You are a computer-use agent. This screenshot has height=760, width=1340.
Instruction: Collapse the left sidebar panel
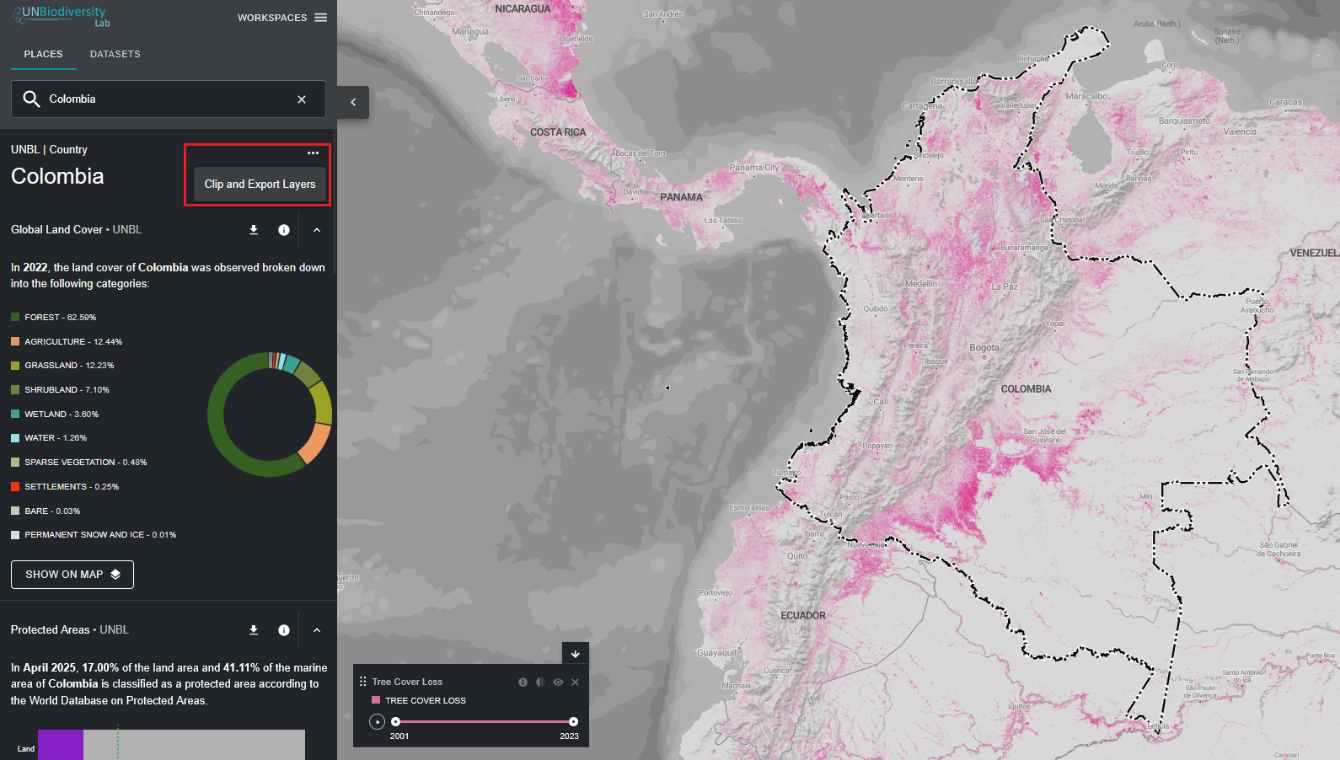353,102
